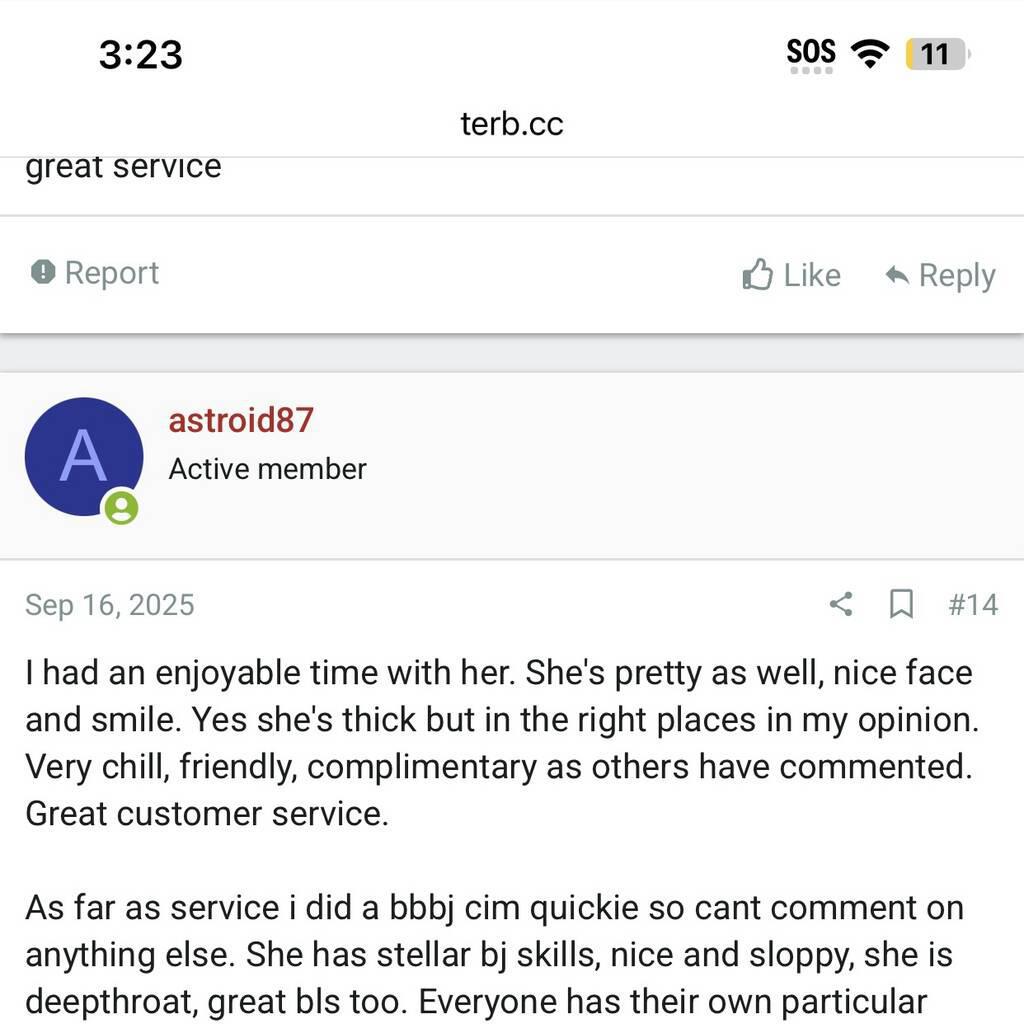Tap the battery indicator showing 11
Screen dimensions: 1024x1024
[936, 53]
